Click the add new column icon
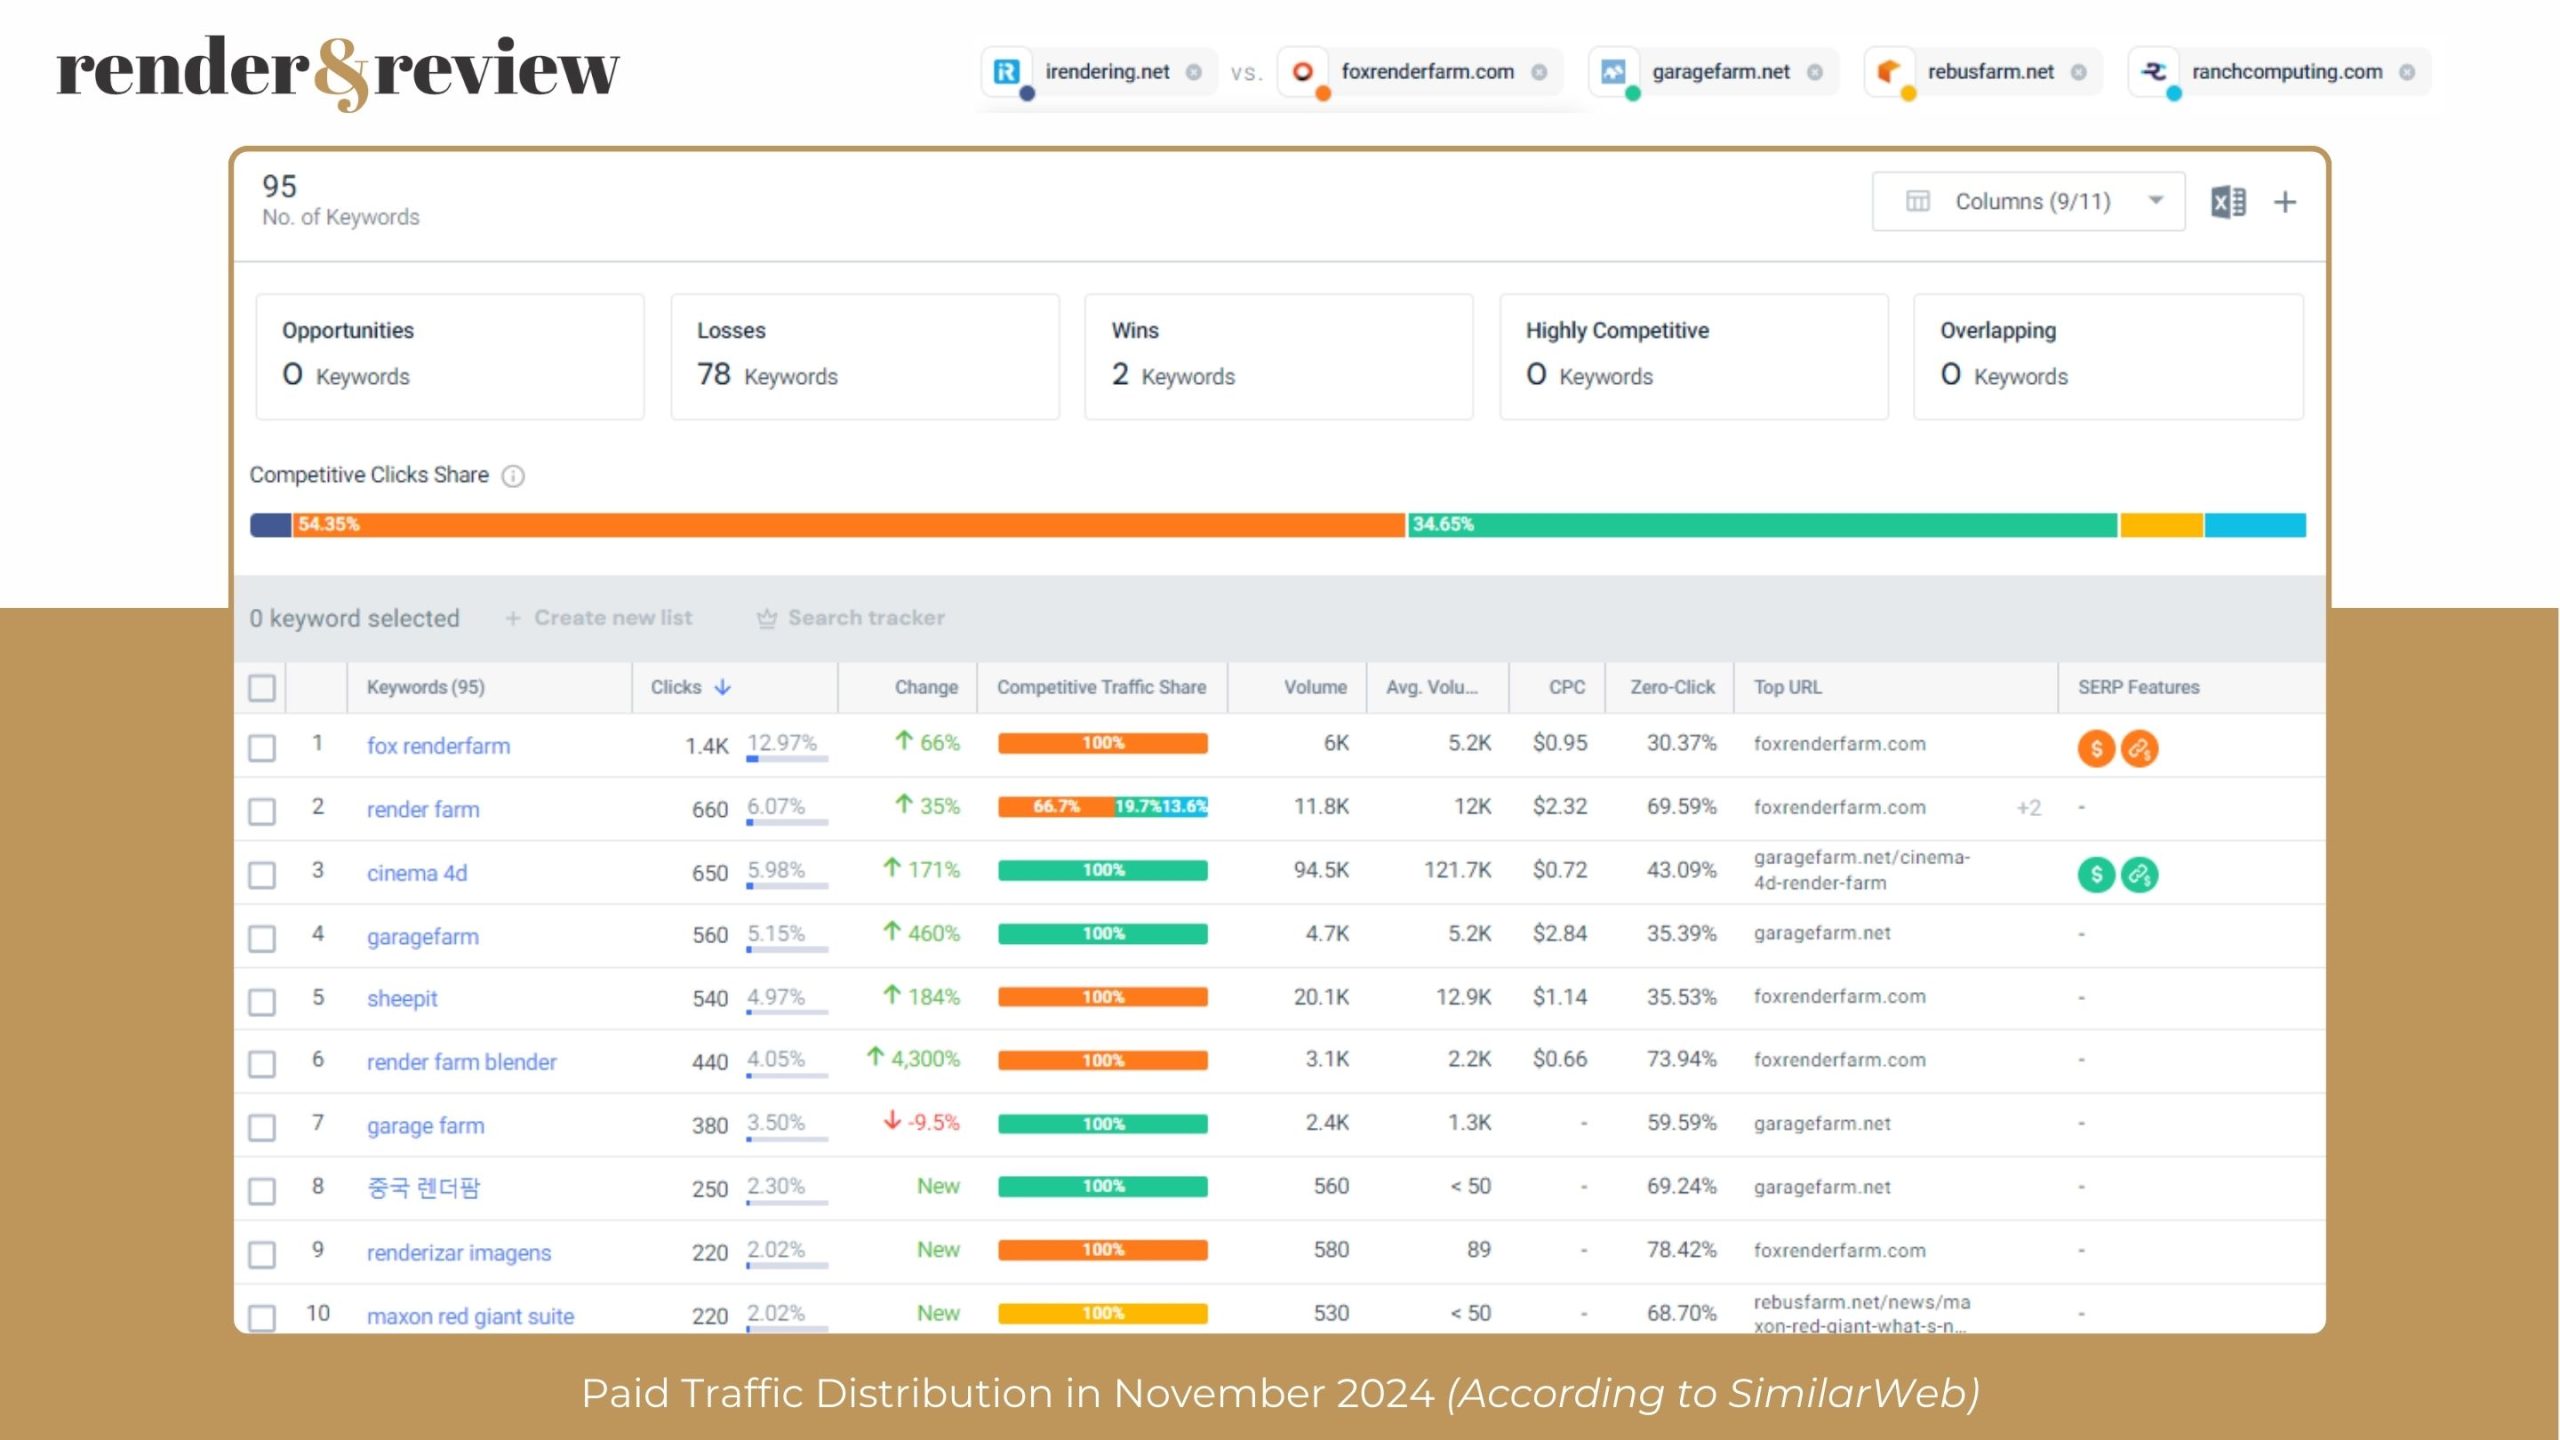Viewport: 2560px width, 1440px height. coord(2284,202)
